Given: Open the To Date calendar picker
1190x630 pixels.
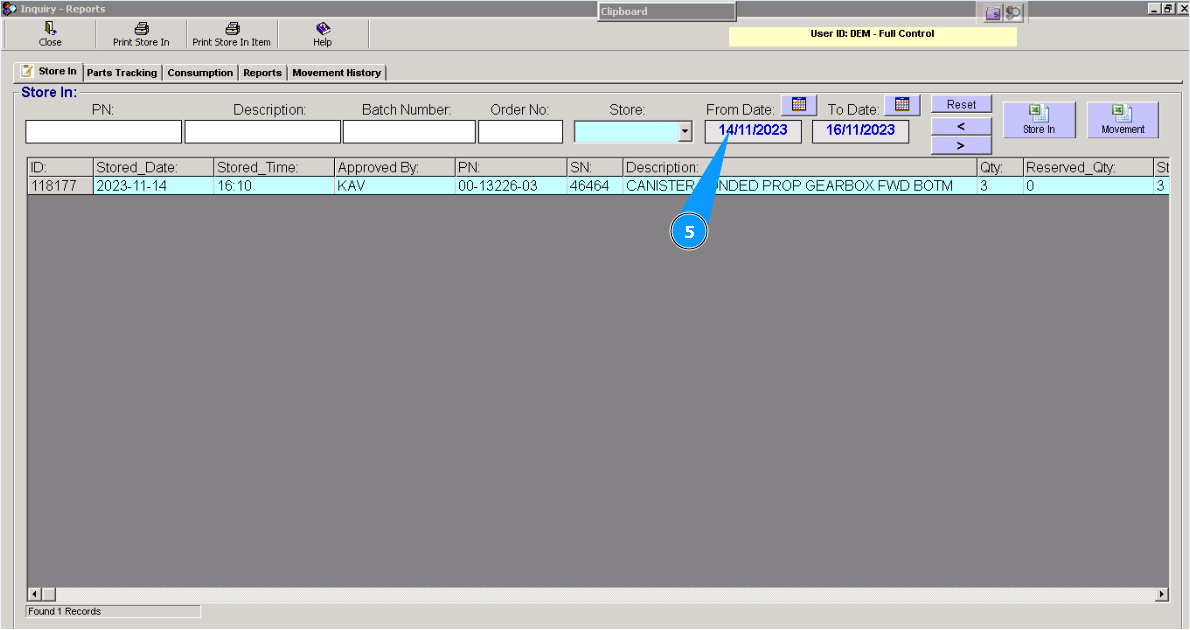Looking at the screenshot, I should click(x=902, y=105).
